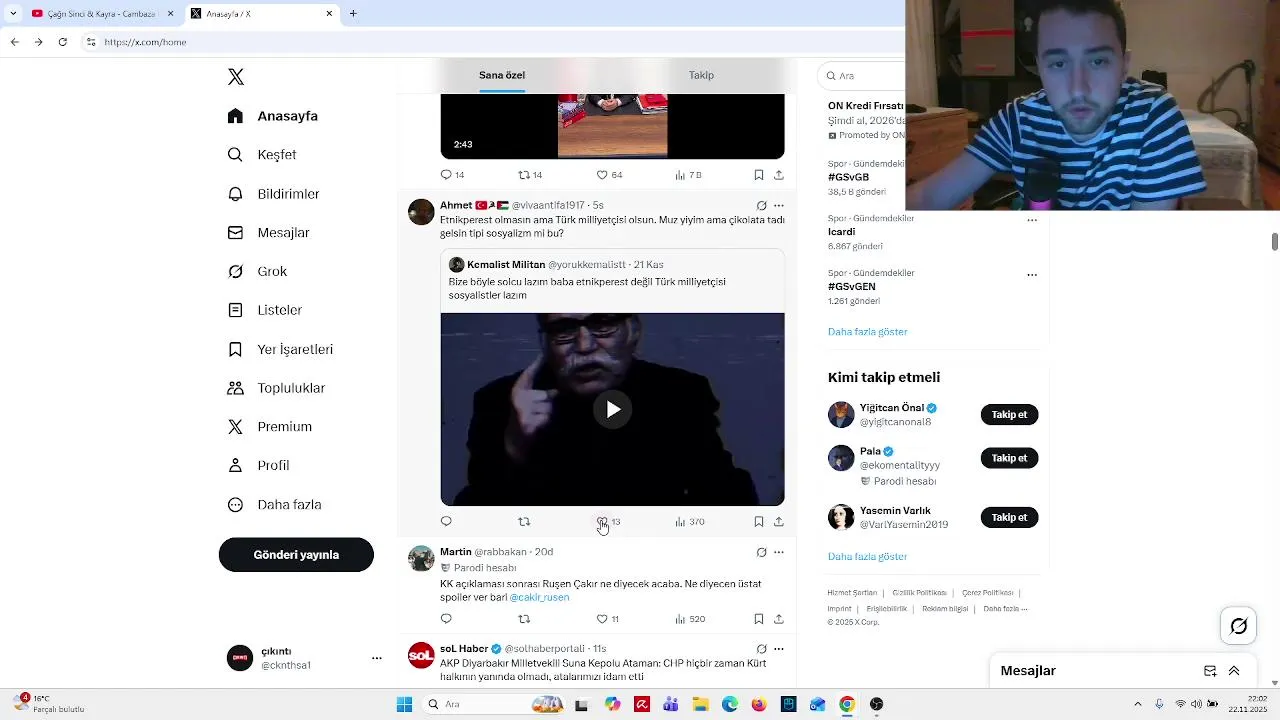
Task: Open floating Grok button at right edge
Action: pos(1239,626)
